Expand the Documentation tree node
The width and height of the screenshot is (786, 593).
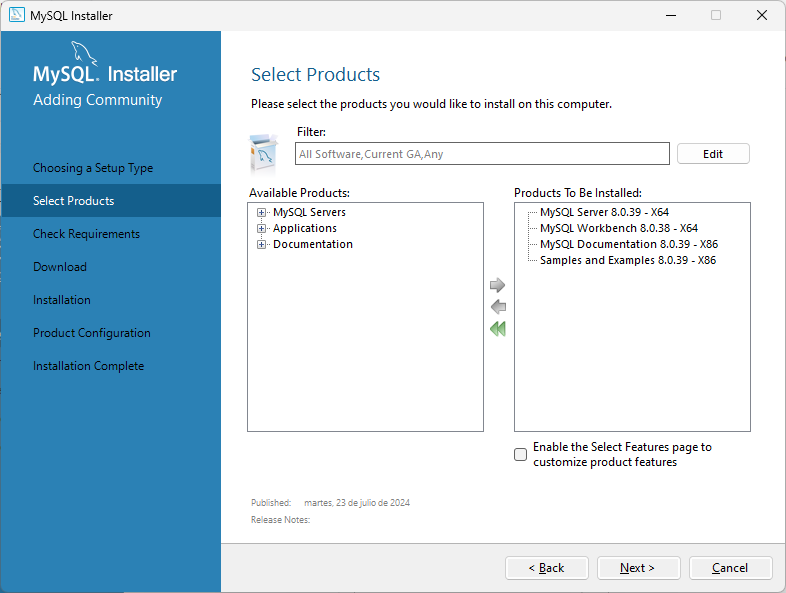click(x=261, y=245)
